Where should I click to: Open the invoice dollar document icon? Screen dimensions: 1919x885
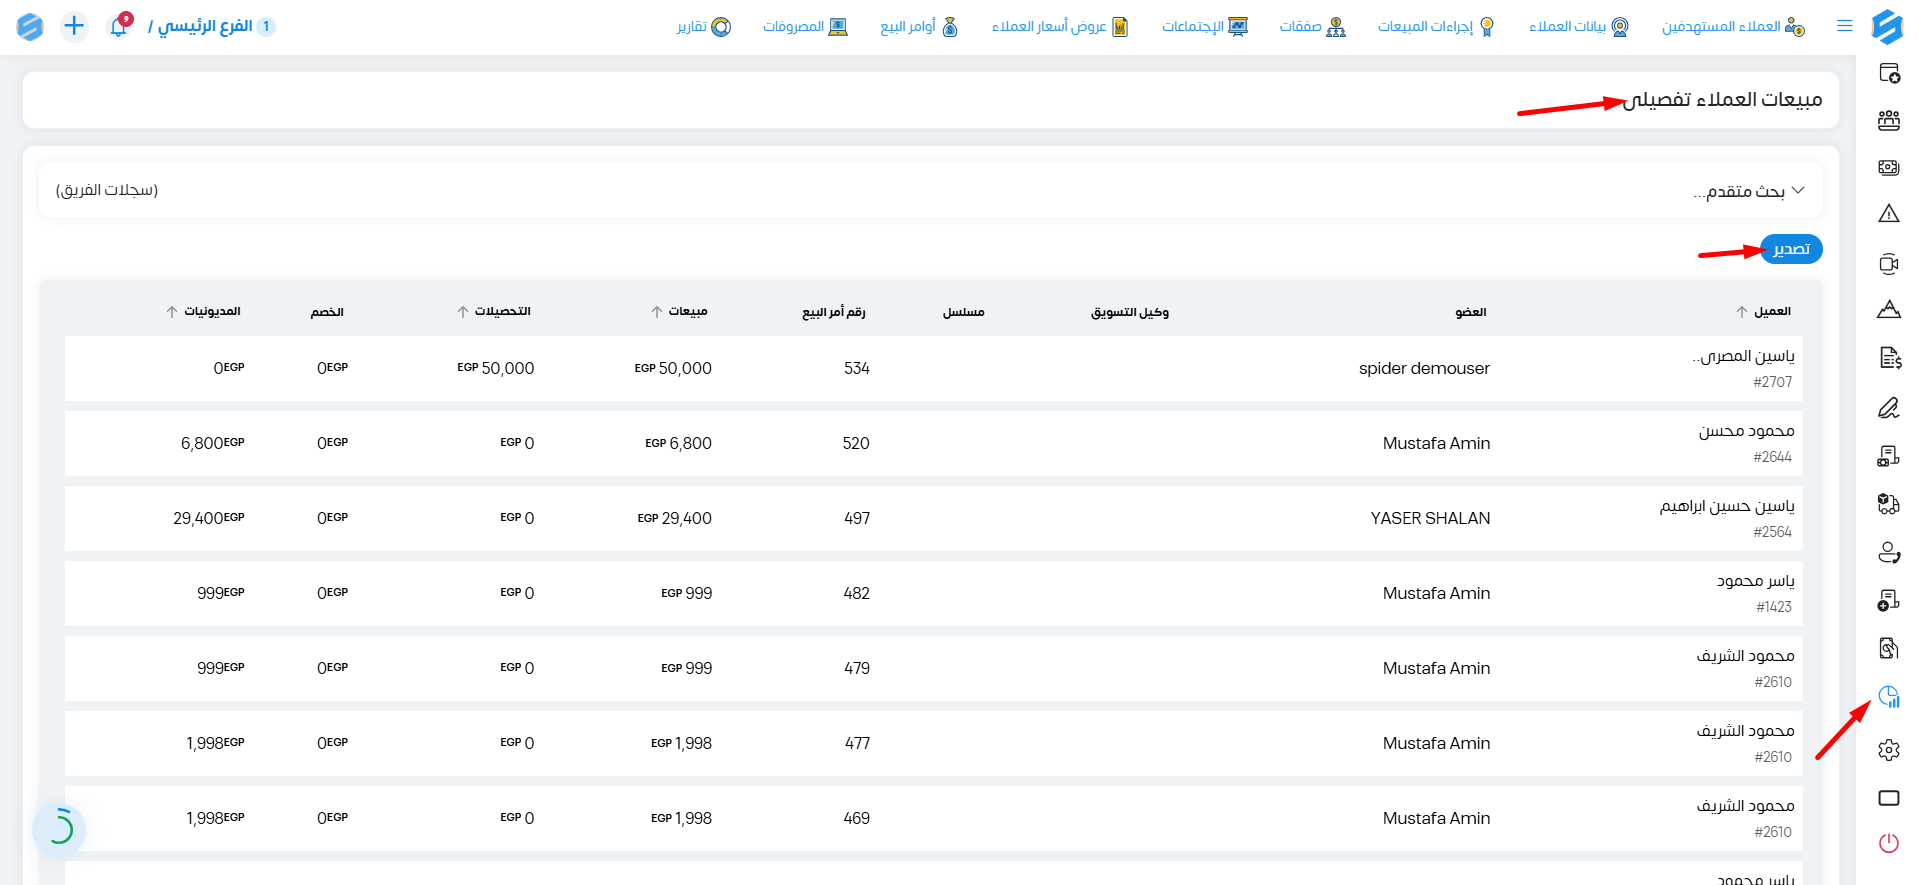tap(1889, 358)
